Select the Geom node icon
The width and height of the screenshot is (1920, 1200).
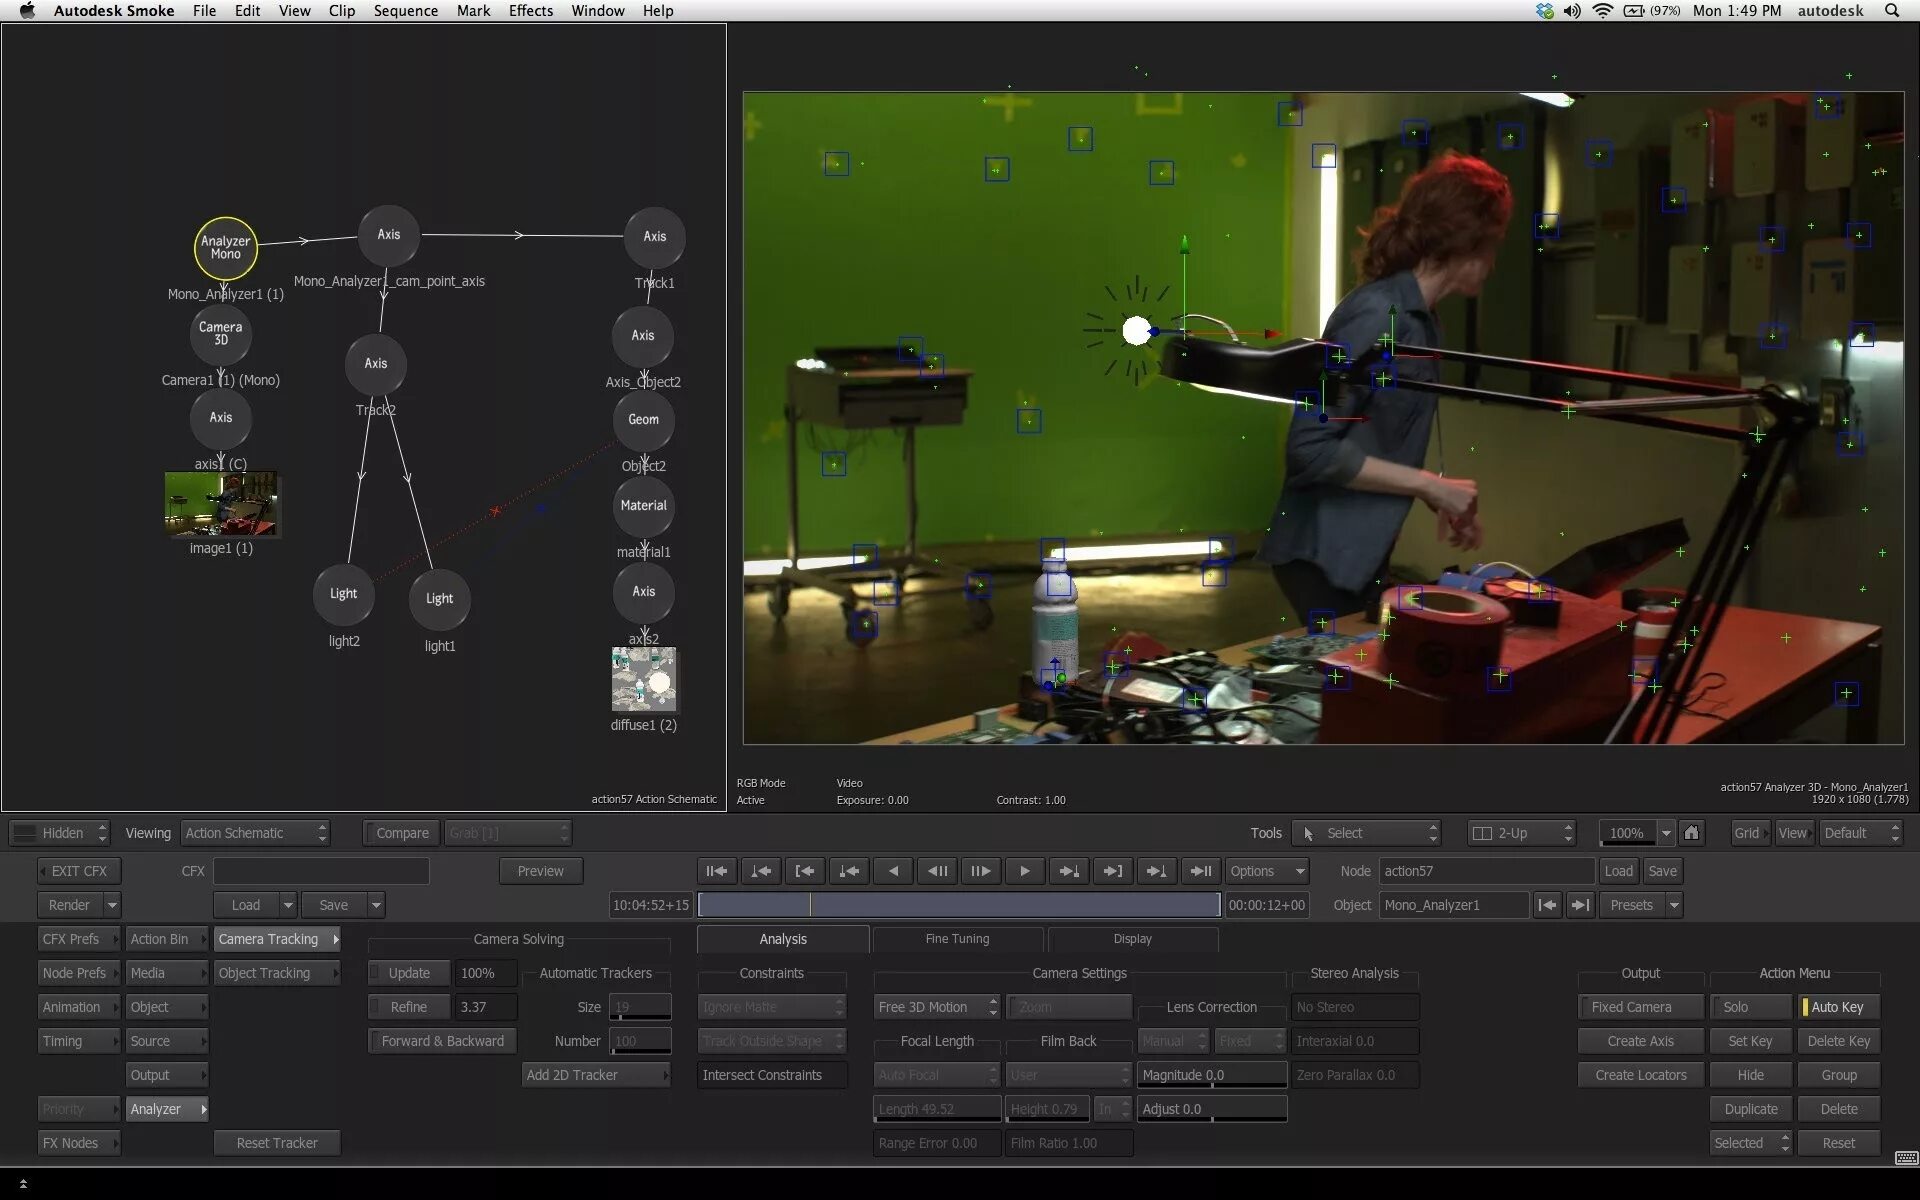641,419
